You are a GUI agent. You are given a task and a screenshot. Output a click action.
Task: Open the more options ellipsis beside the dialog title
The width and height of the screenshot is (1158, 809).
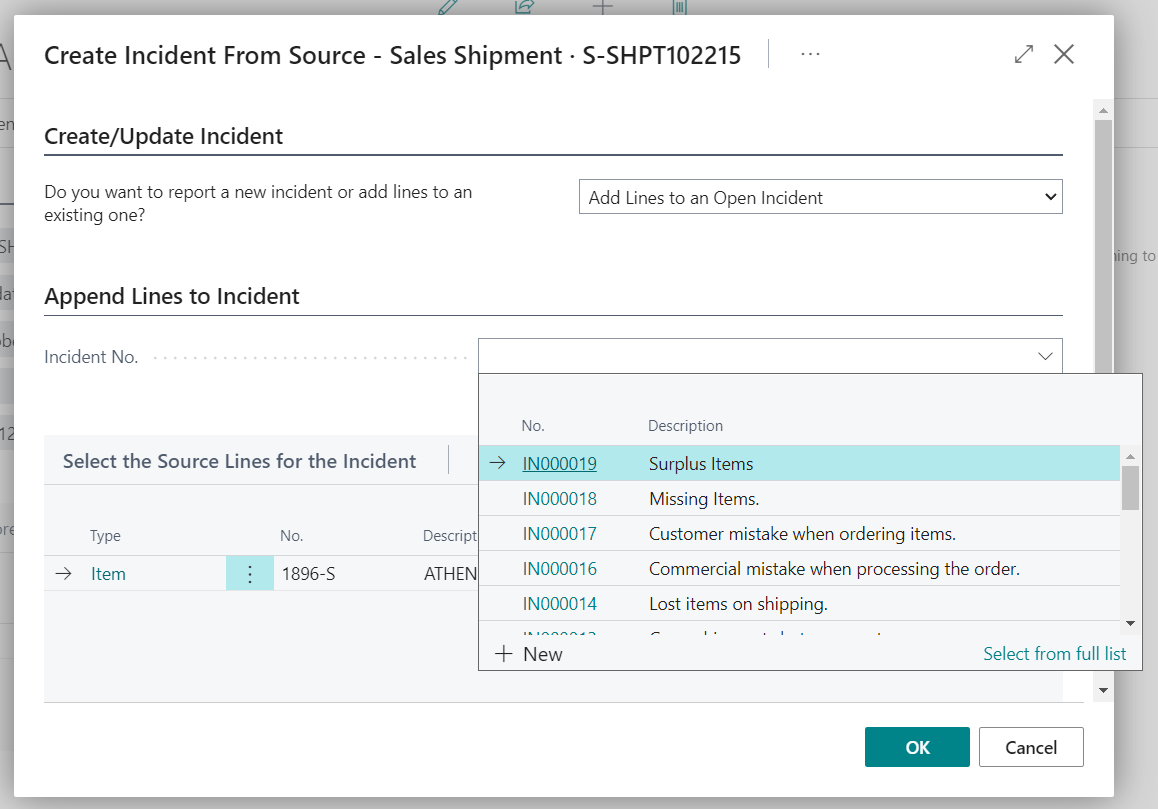coord(810,54)
